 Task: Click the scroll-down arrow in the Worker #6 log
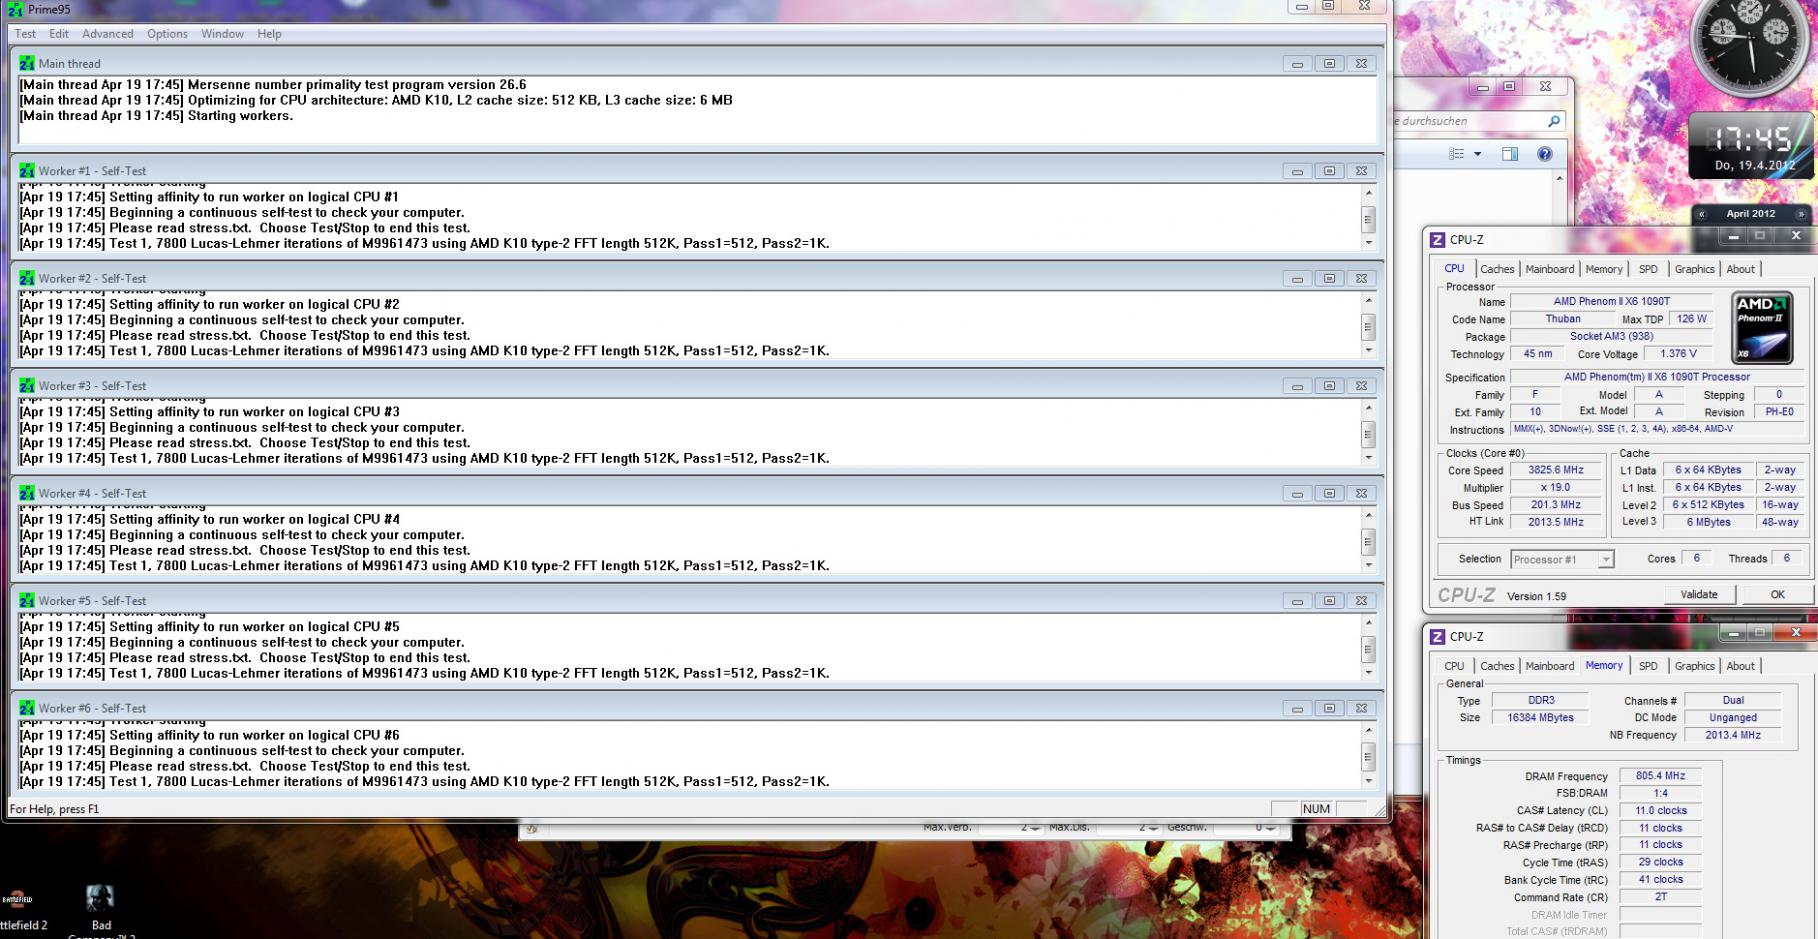(x=1368, y=781)
